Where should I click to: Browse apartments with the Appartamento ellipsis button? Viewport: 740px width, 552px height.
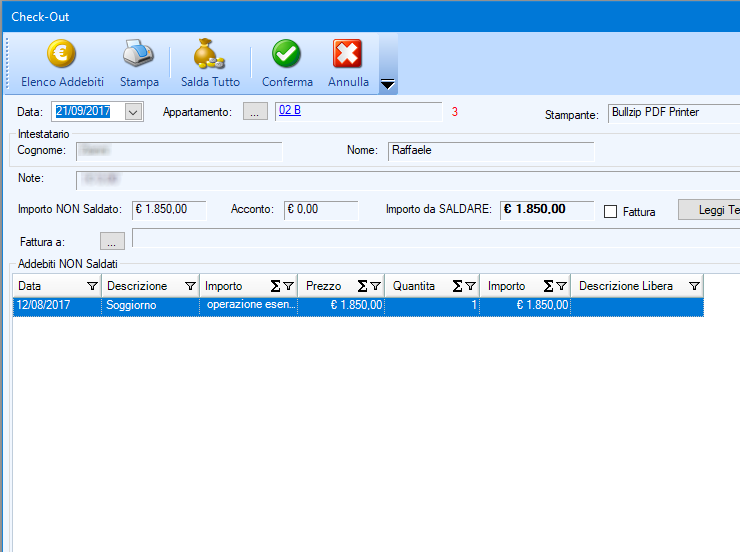255,112
